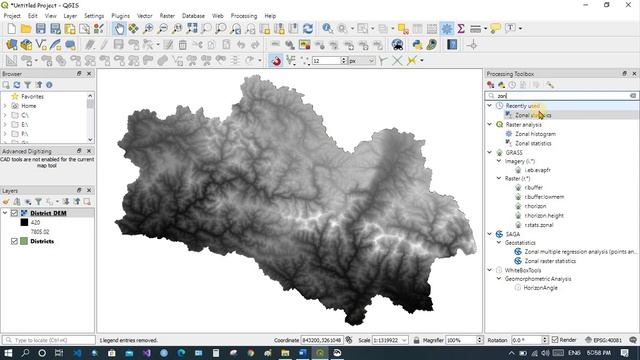Open Processing Toolbox history clock icon

click(512, 85)
